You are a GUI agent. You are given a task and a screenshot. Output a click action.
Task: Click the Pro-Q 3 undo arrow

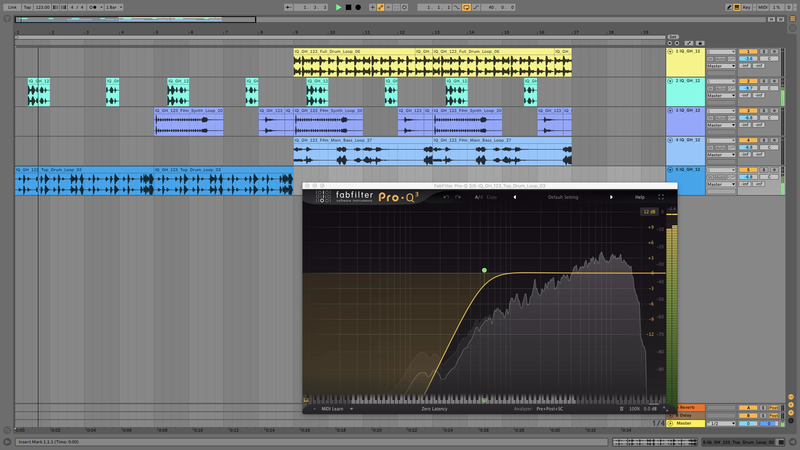446,197
